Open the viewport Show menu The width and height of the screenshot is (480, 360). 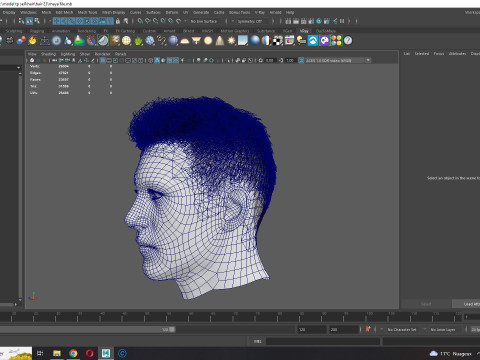pyautogui.click(x=85, y=54)
